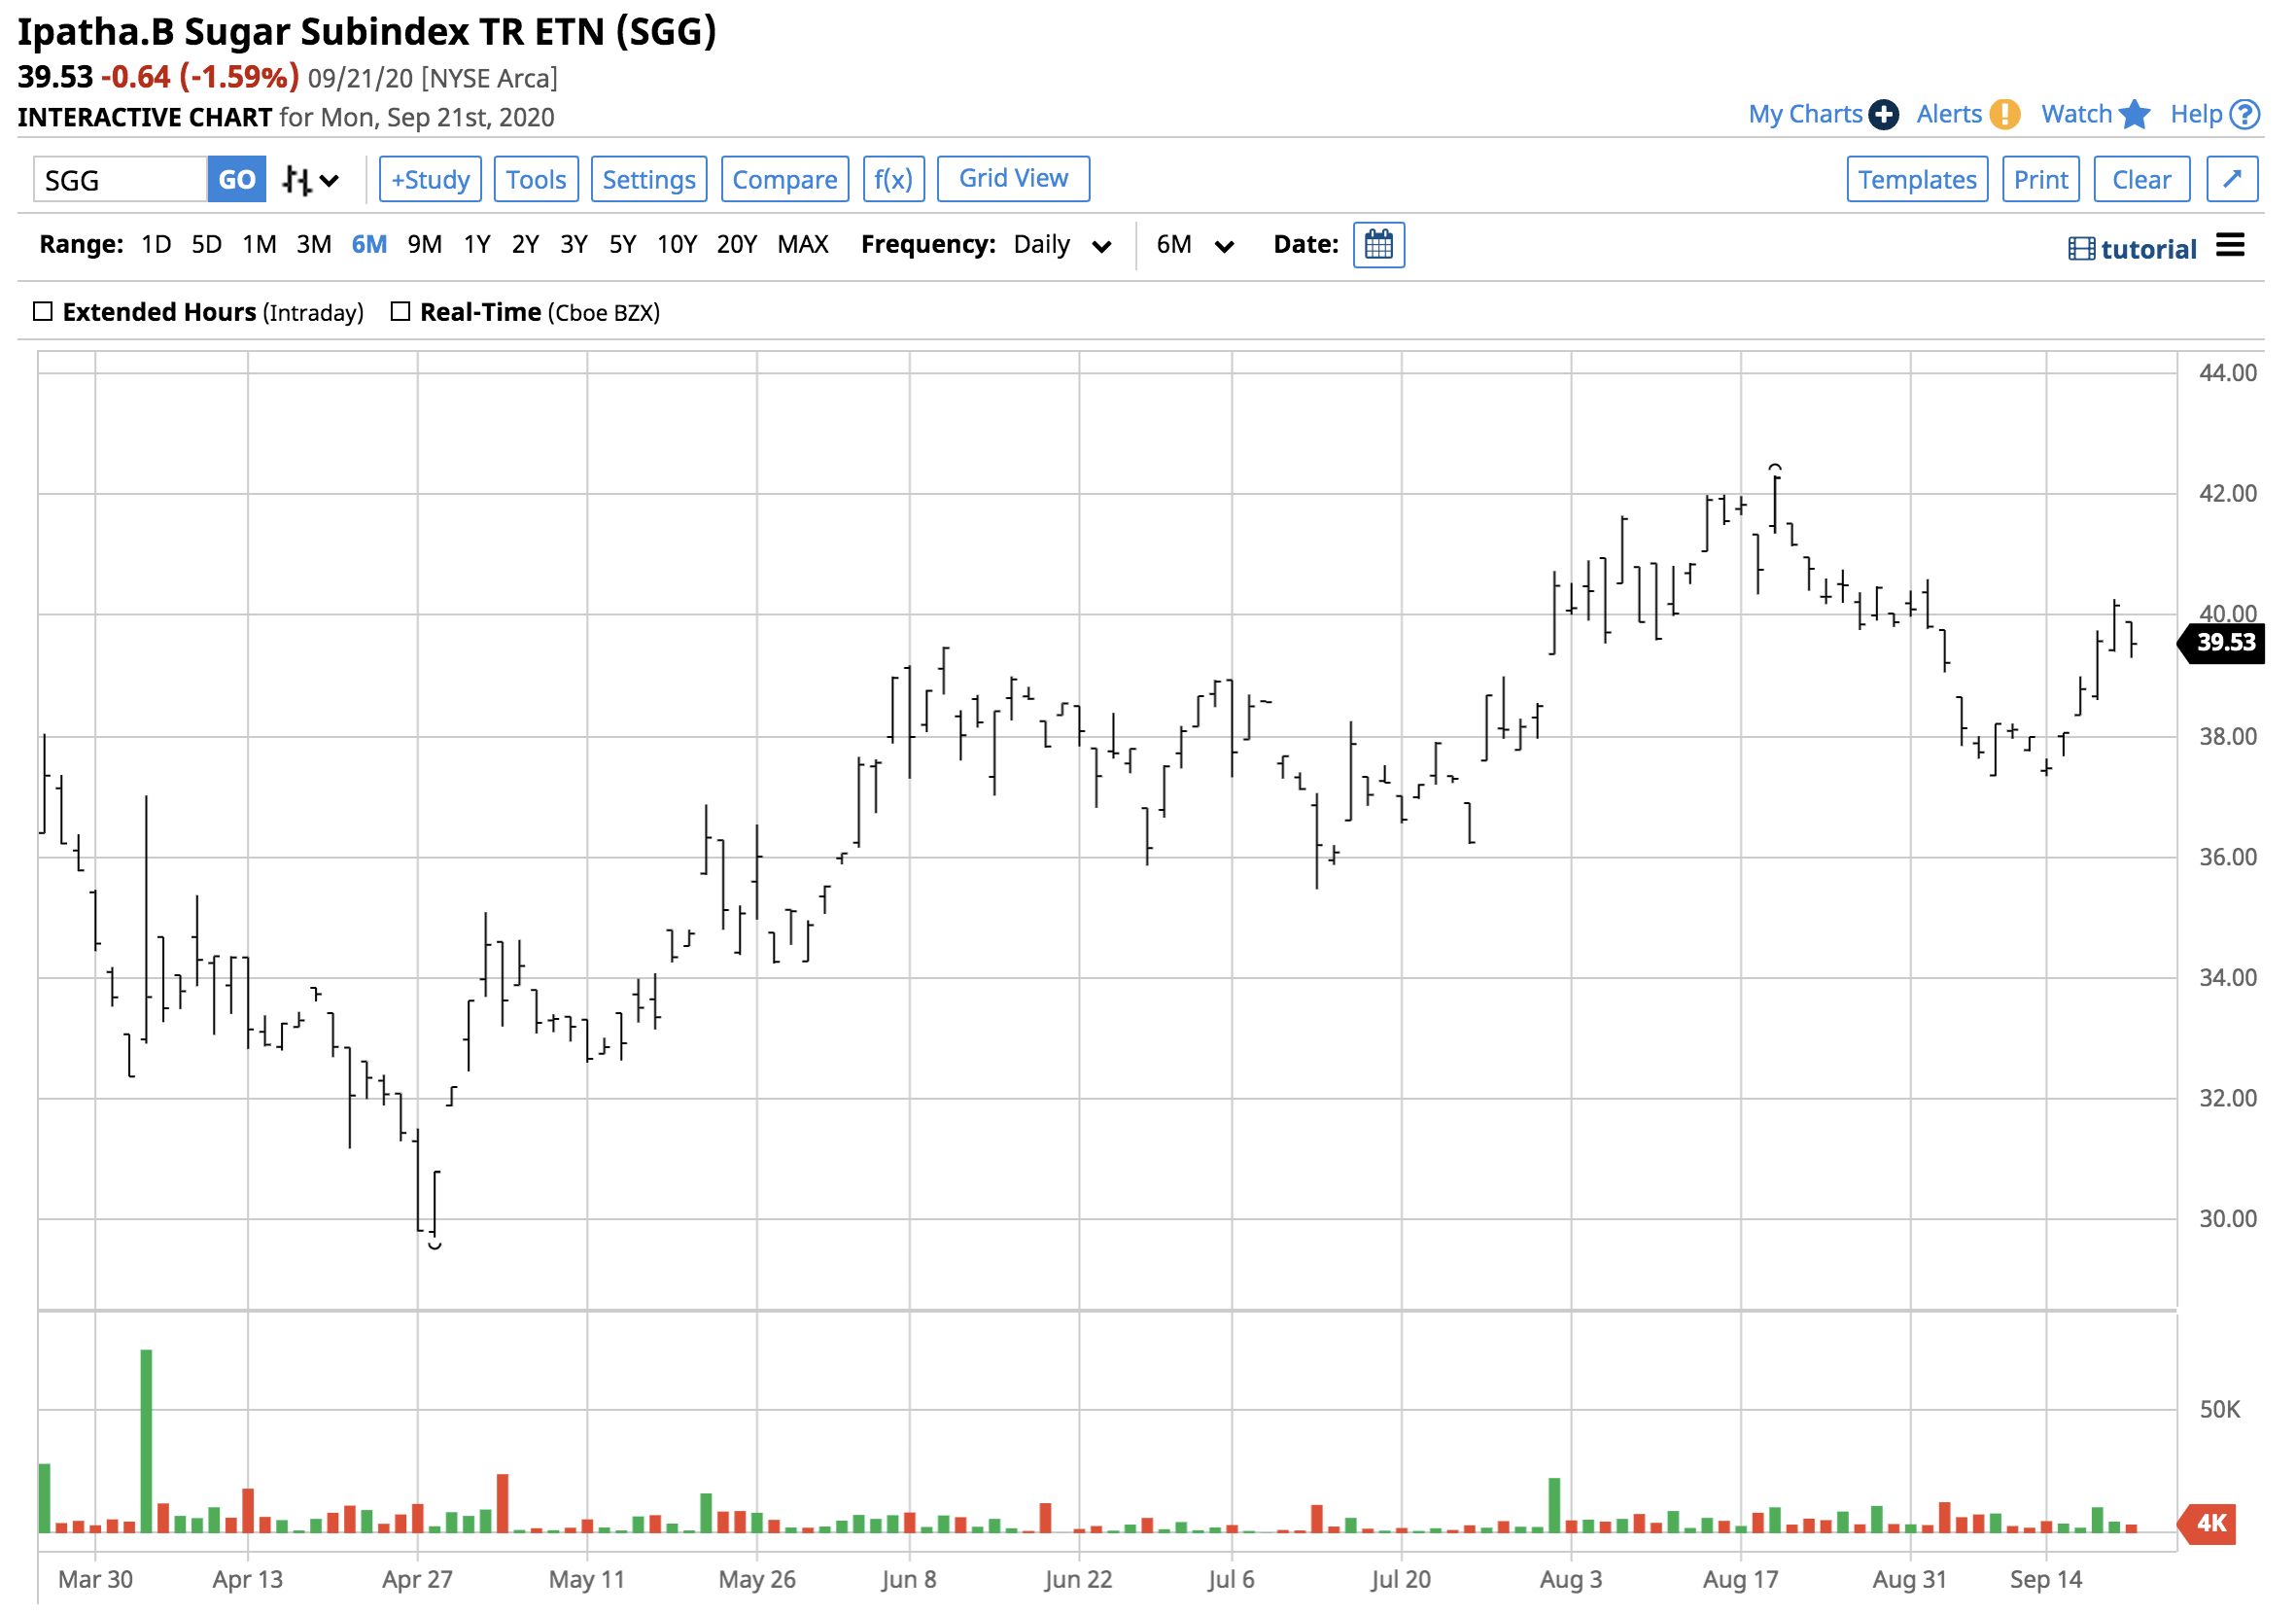Image resolution: width=2296 pixels, height=1614 pixels.
Task: Click the Clear button
Action: (x=2141, y=180)
